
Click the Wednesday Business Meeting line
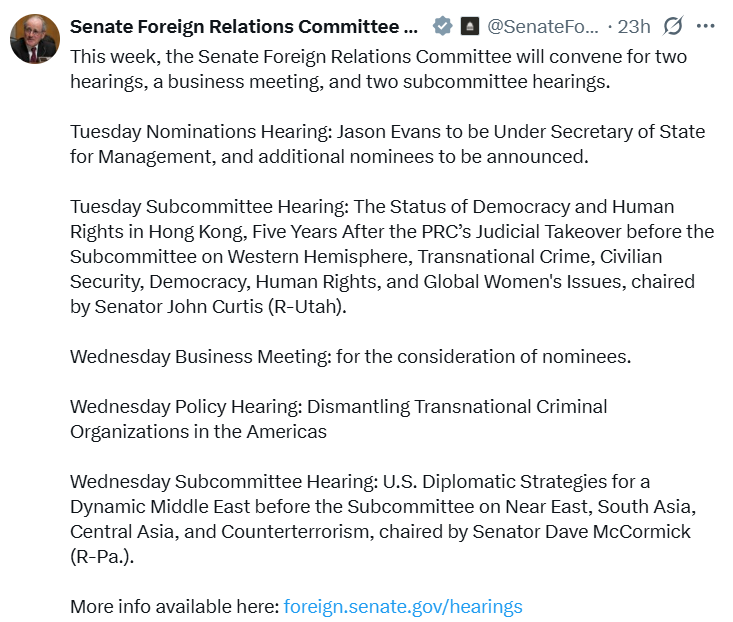pyautogui.click(x=351, y=357)
